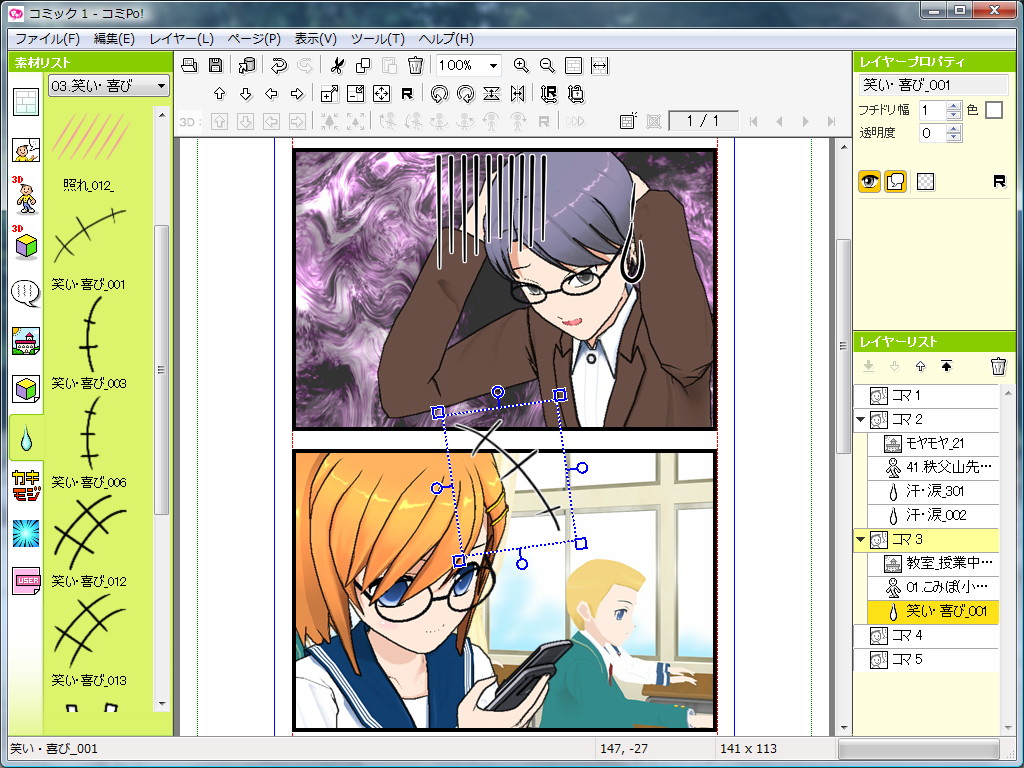Open the speech balloon material category
Image resolution: width=1024 pixels, height=768 pixels.
point(26,293)
